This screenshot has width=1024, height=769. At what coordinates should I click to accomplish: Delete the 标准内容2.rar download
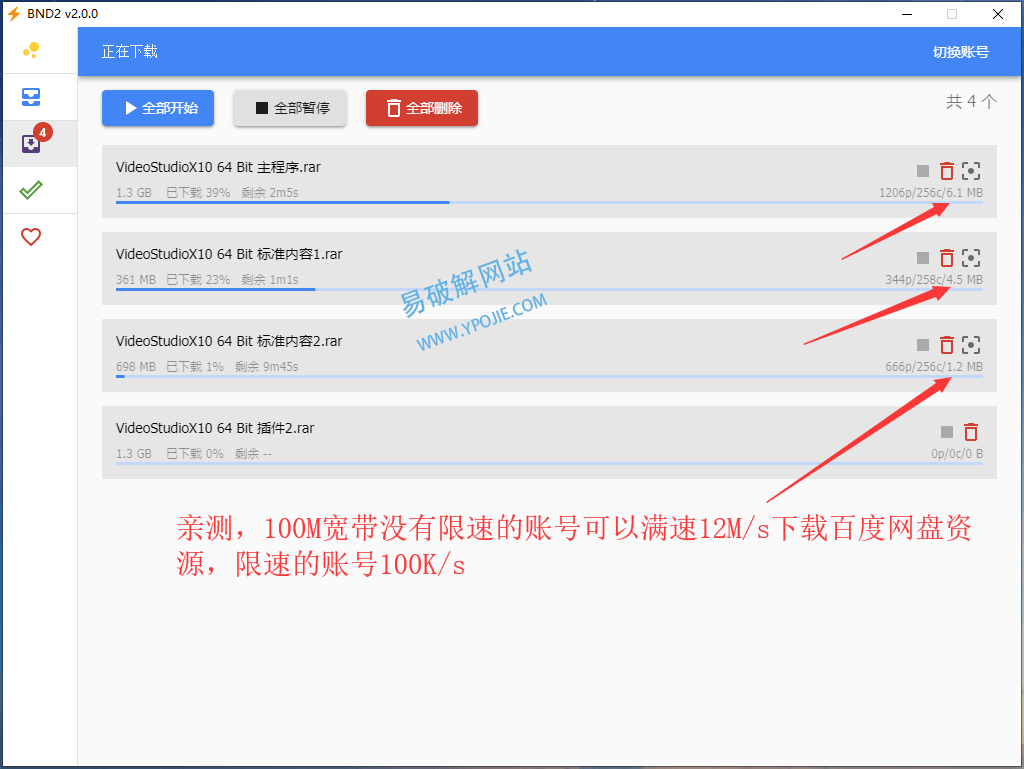click(947, 345)
